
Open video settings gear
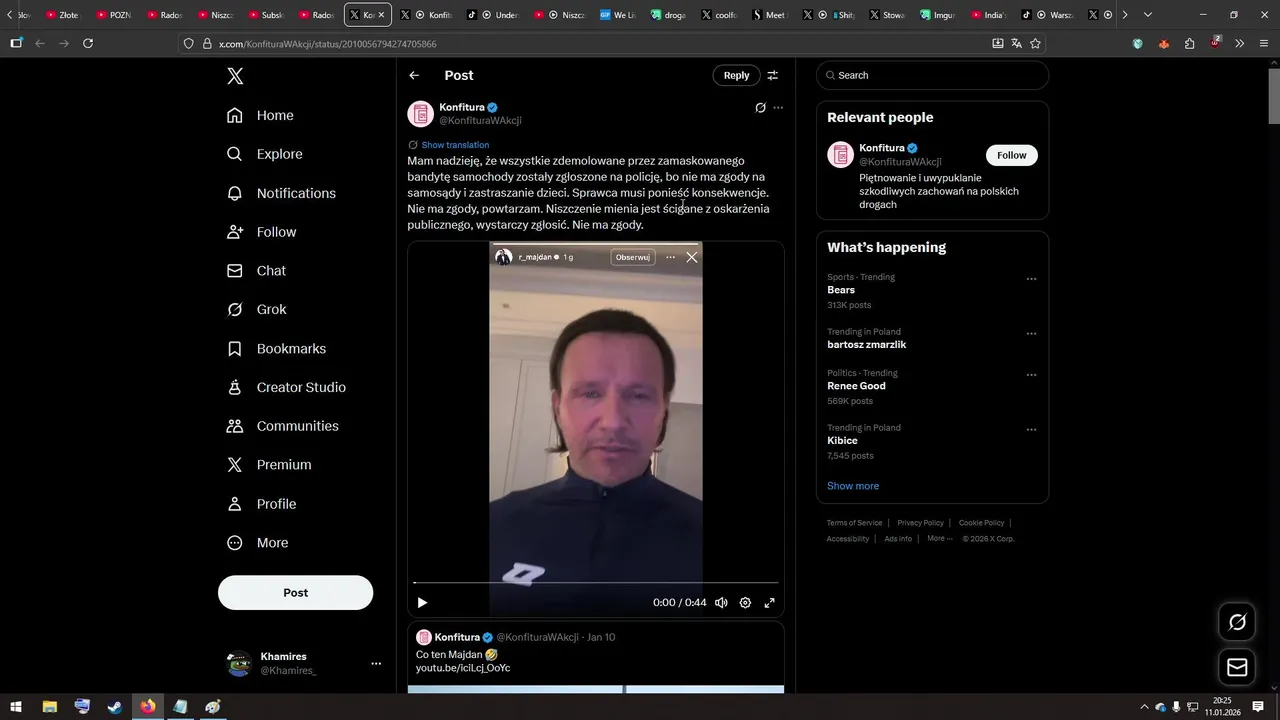pyautogui.click(x=745, y=603)
